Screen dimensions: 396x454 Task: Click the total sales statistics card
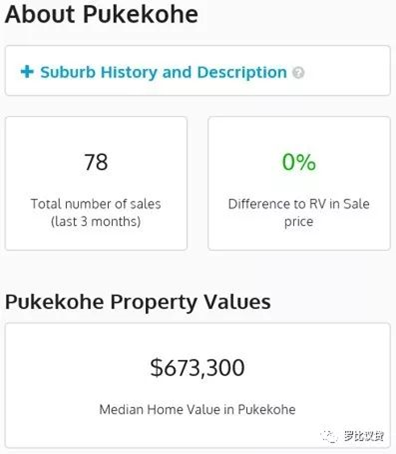tap(96, 183)
